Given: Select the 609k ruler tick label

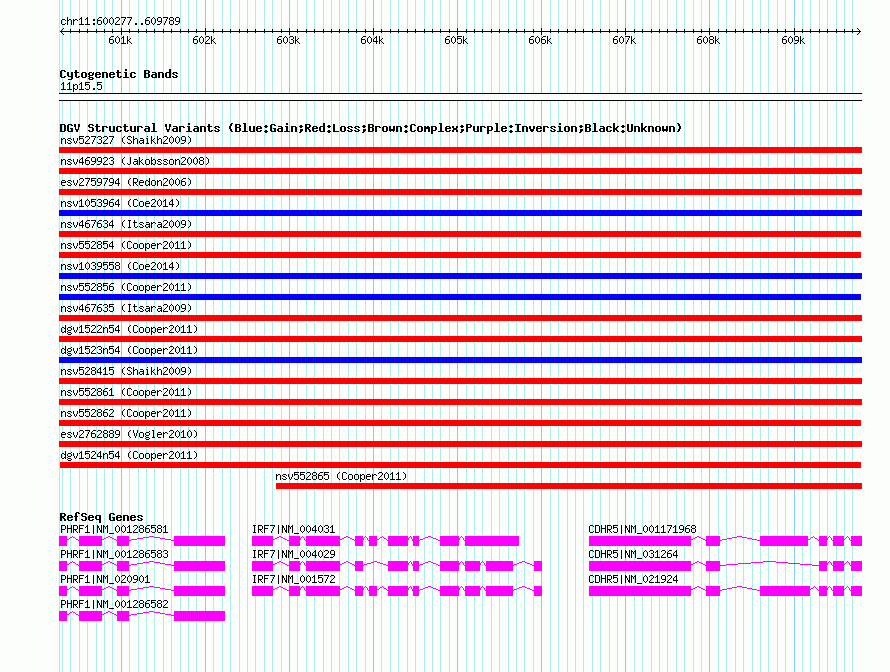Looking at the screenshot, I should 793,40.
